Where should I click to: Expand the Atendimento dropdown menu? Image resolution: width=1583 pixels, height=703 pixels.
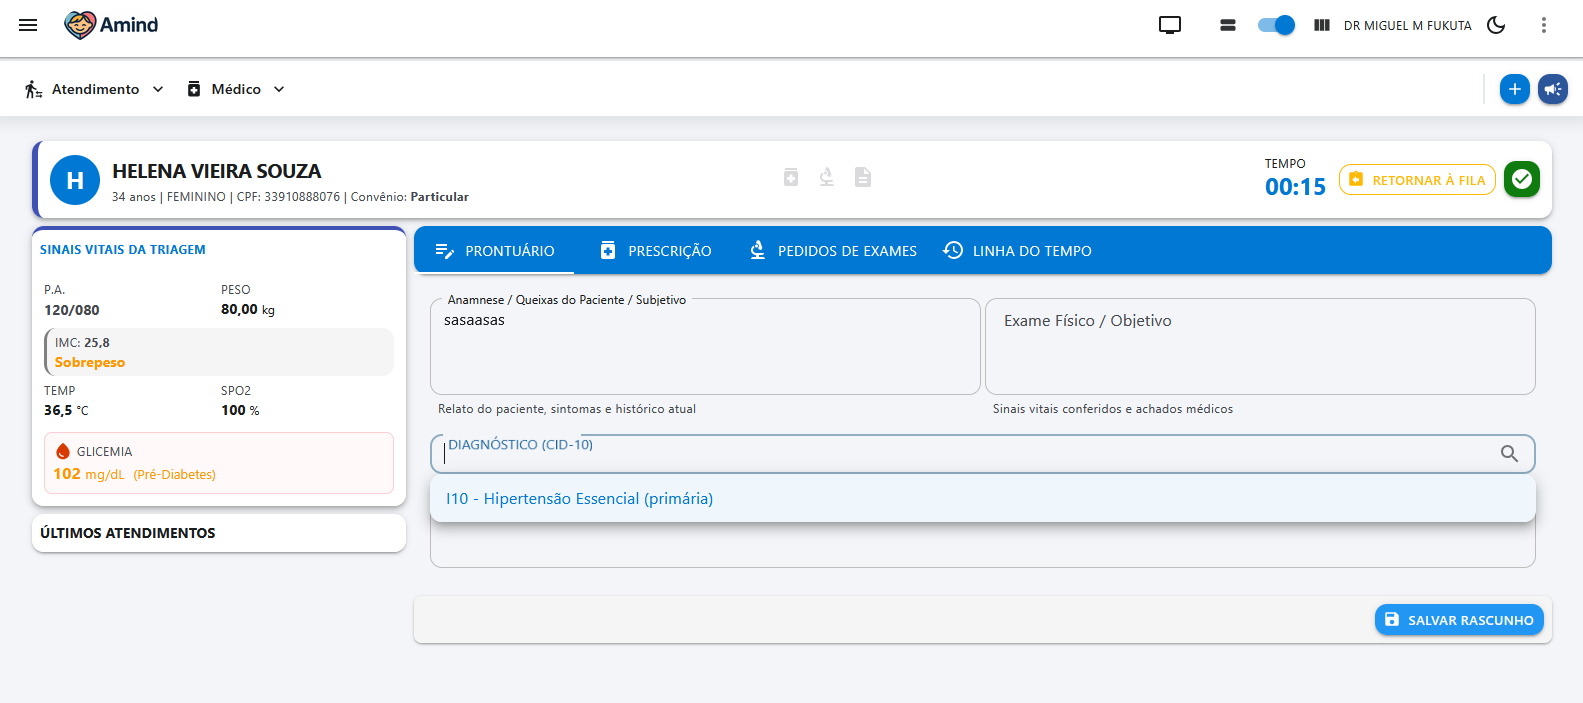pos(95,89)
